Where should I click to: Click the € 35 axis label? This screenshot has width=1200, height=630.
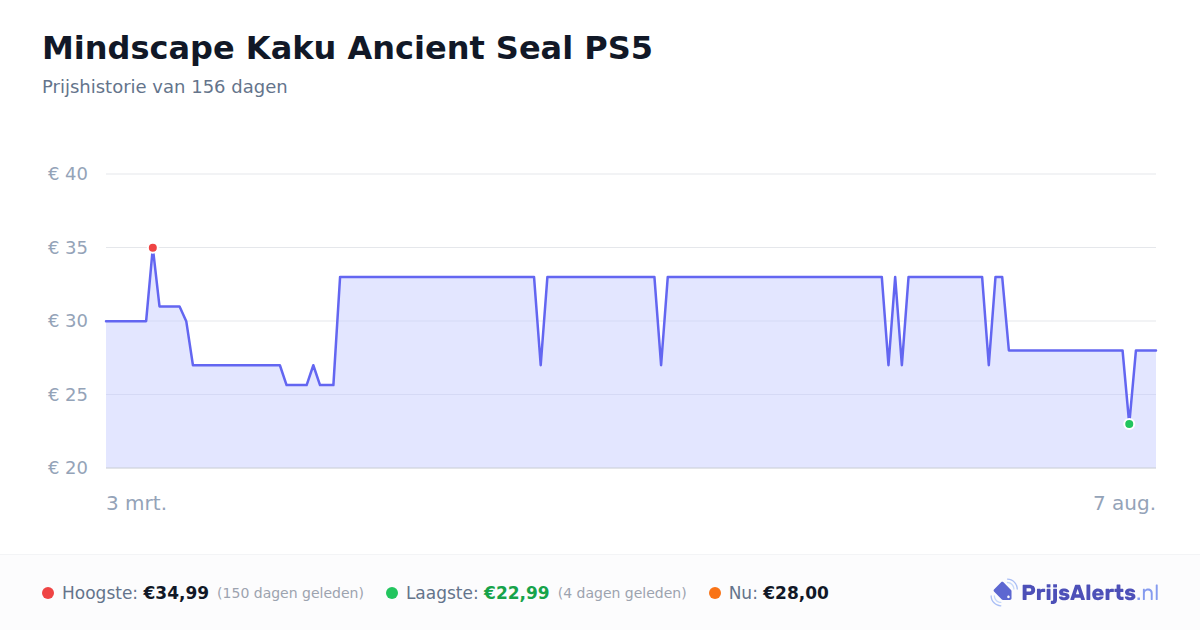click(68, 248)
